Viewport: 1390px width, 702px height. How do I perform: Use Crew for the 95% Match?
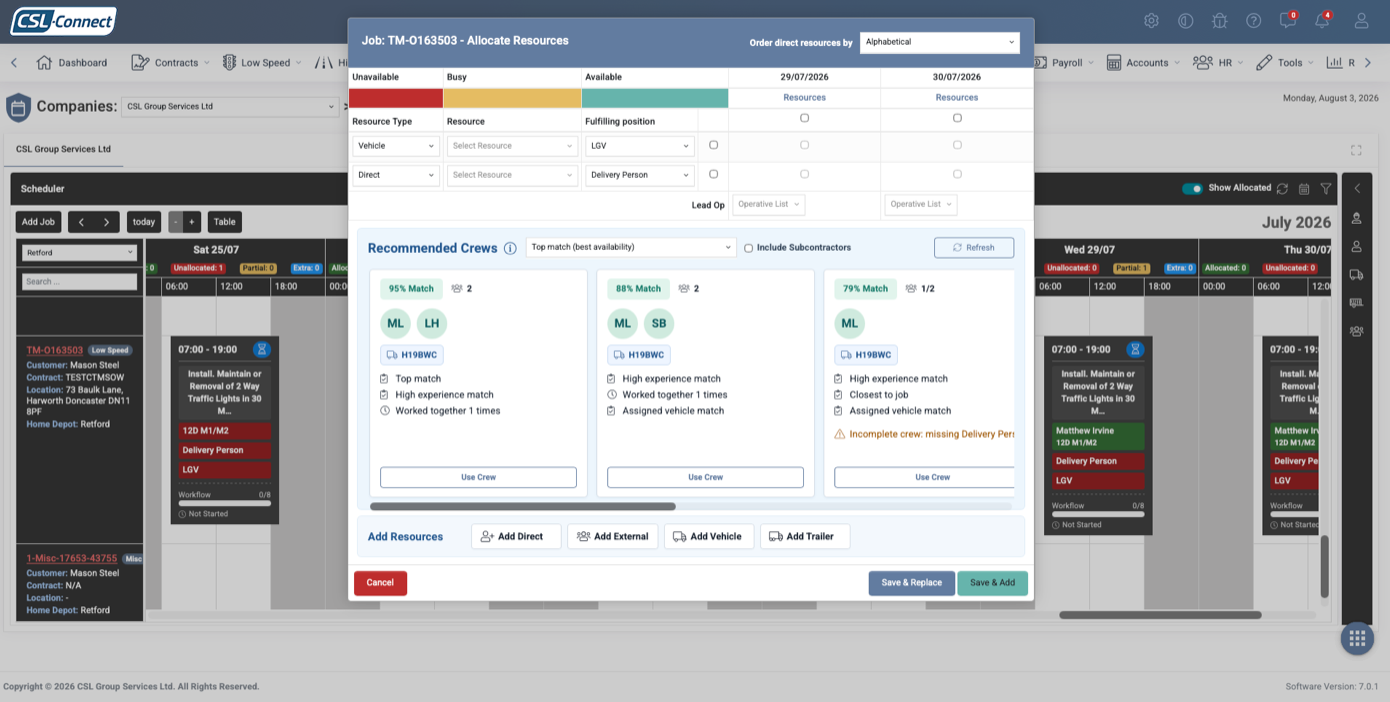tap(478, 477)
